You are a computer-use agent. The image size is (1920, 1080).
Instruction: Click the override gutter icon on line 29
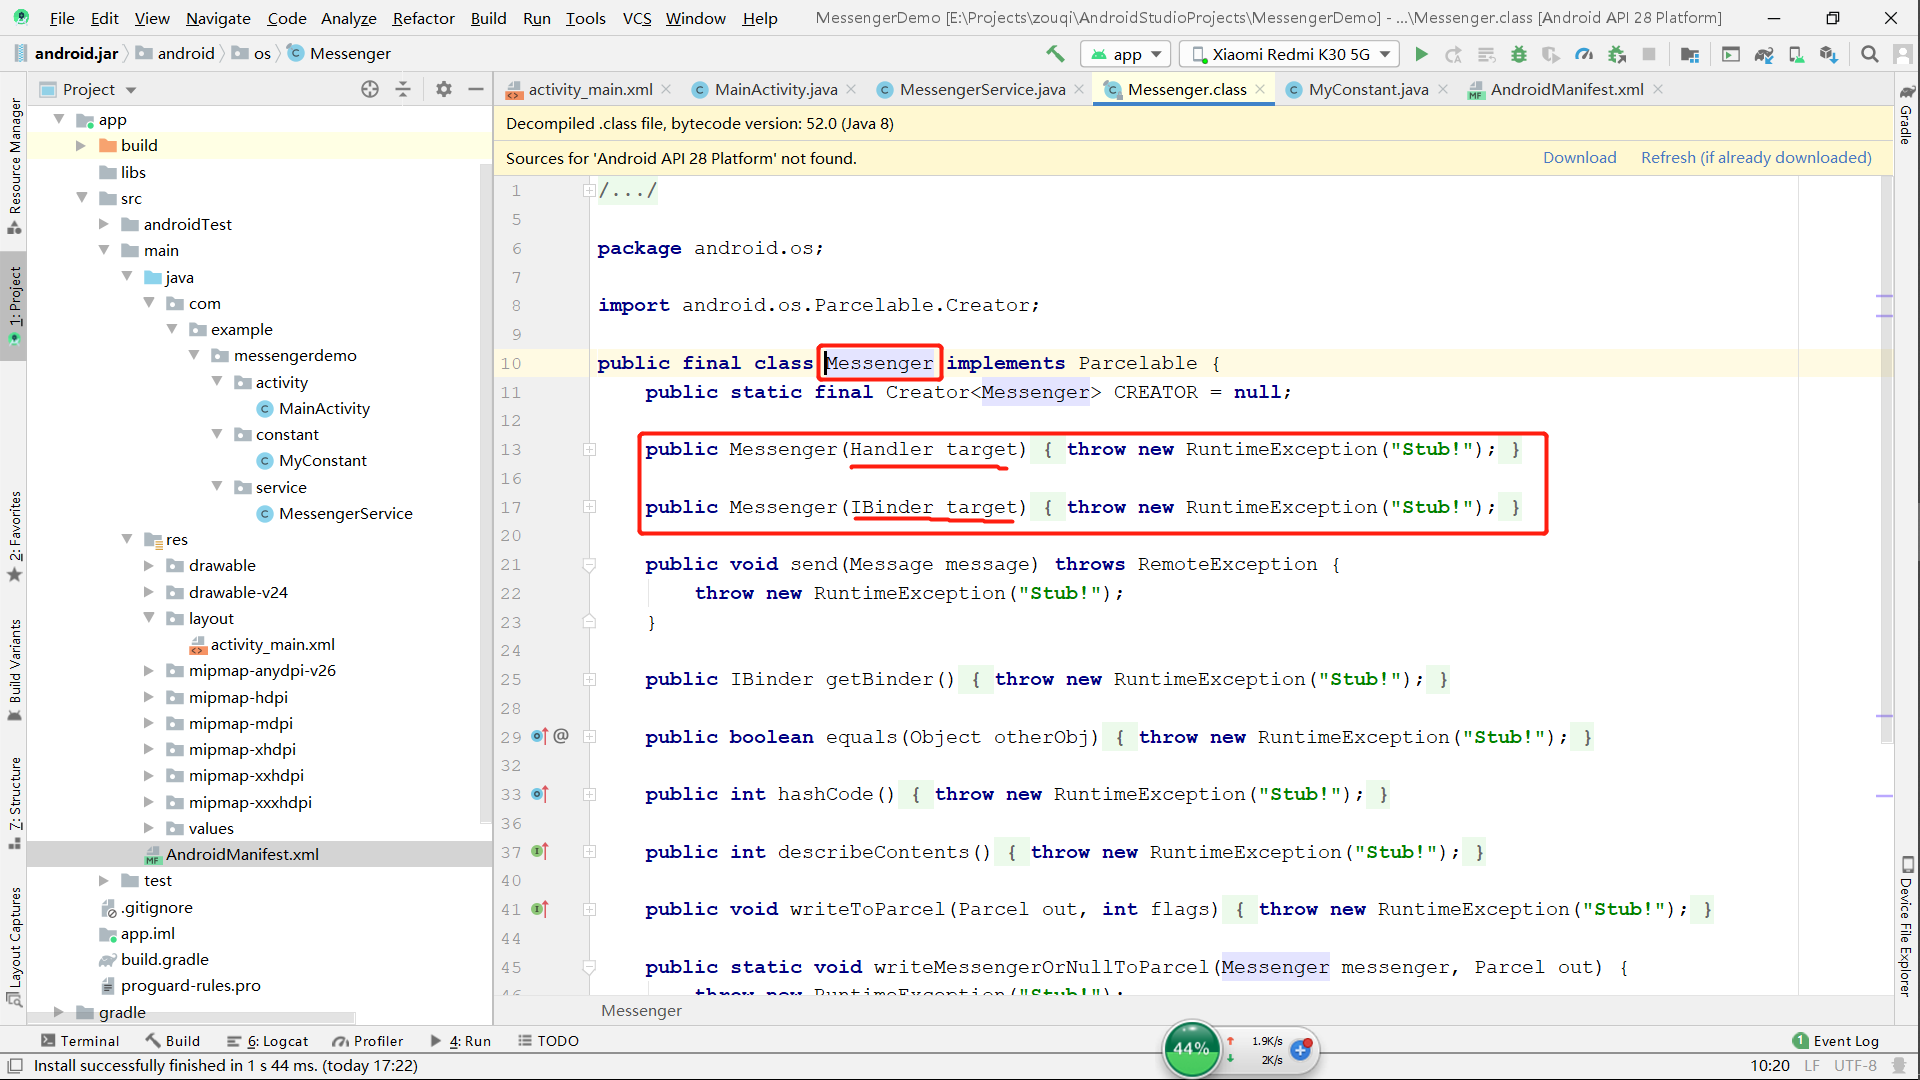[539, 736]
